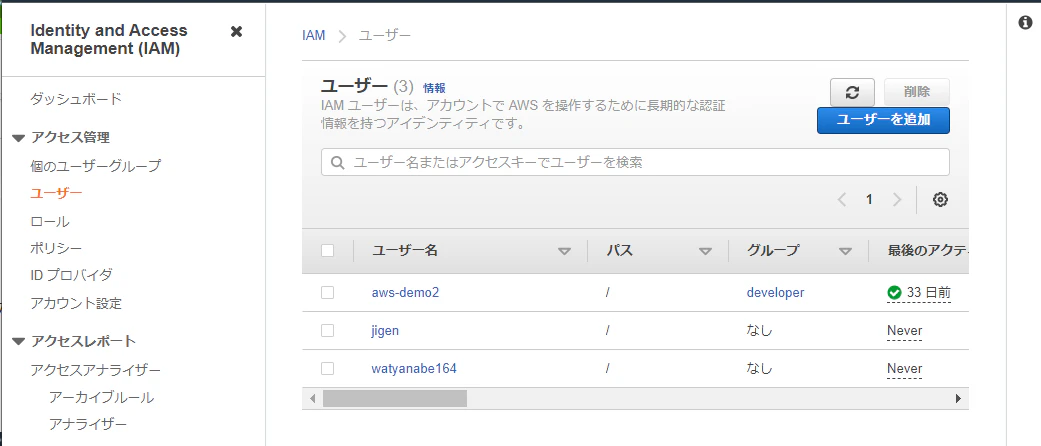Open アーカイブルール in sidebar
Screen dimensions: 1041x446
102,398
